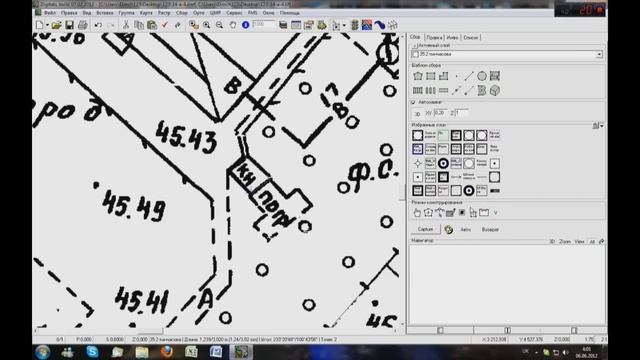Viewport: 640px width, 360px height.
Task: Click the navigator All button
Action: point(592,242)
